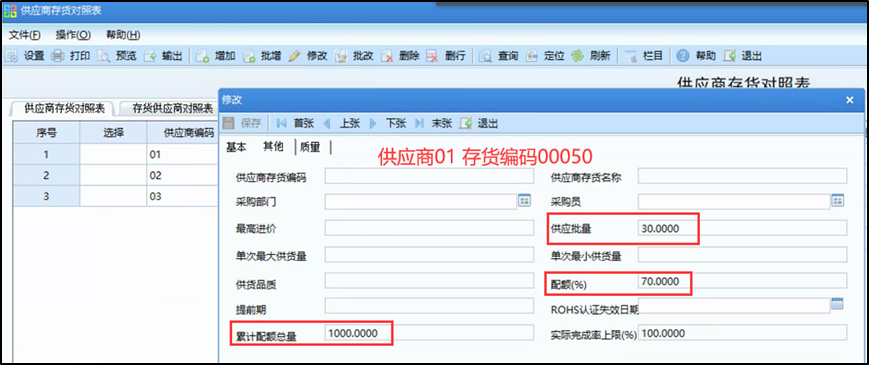
Task: Click the 单次最小供货量 input field
Action: [743, 254]
